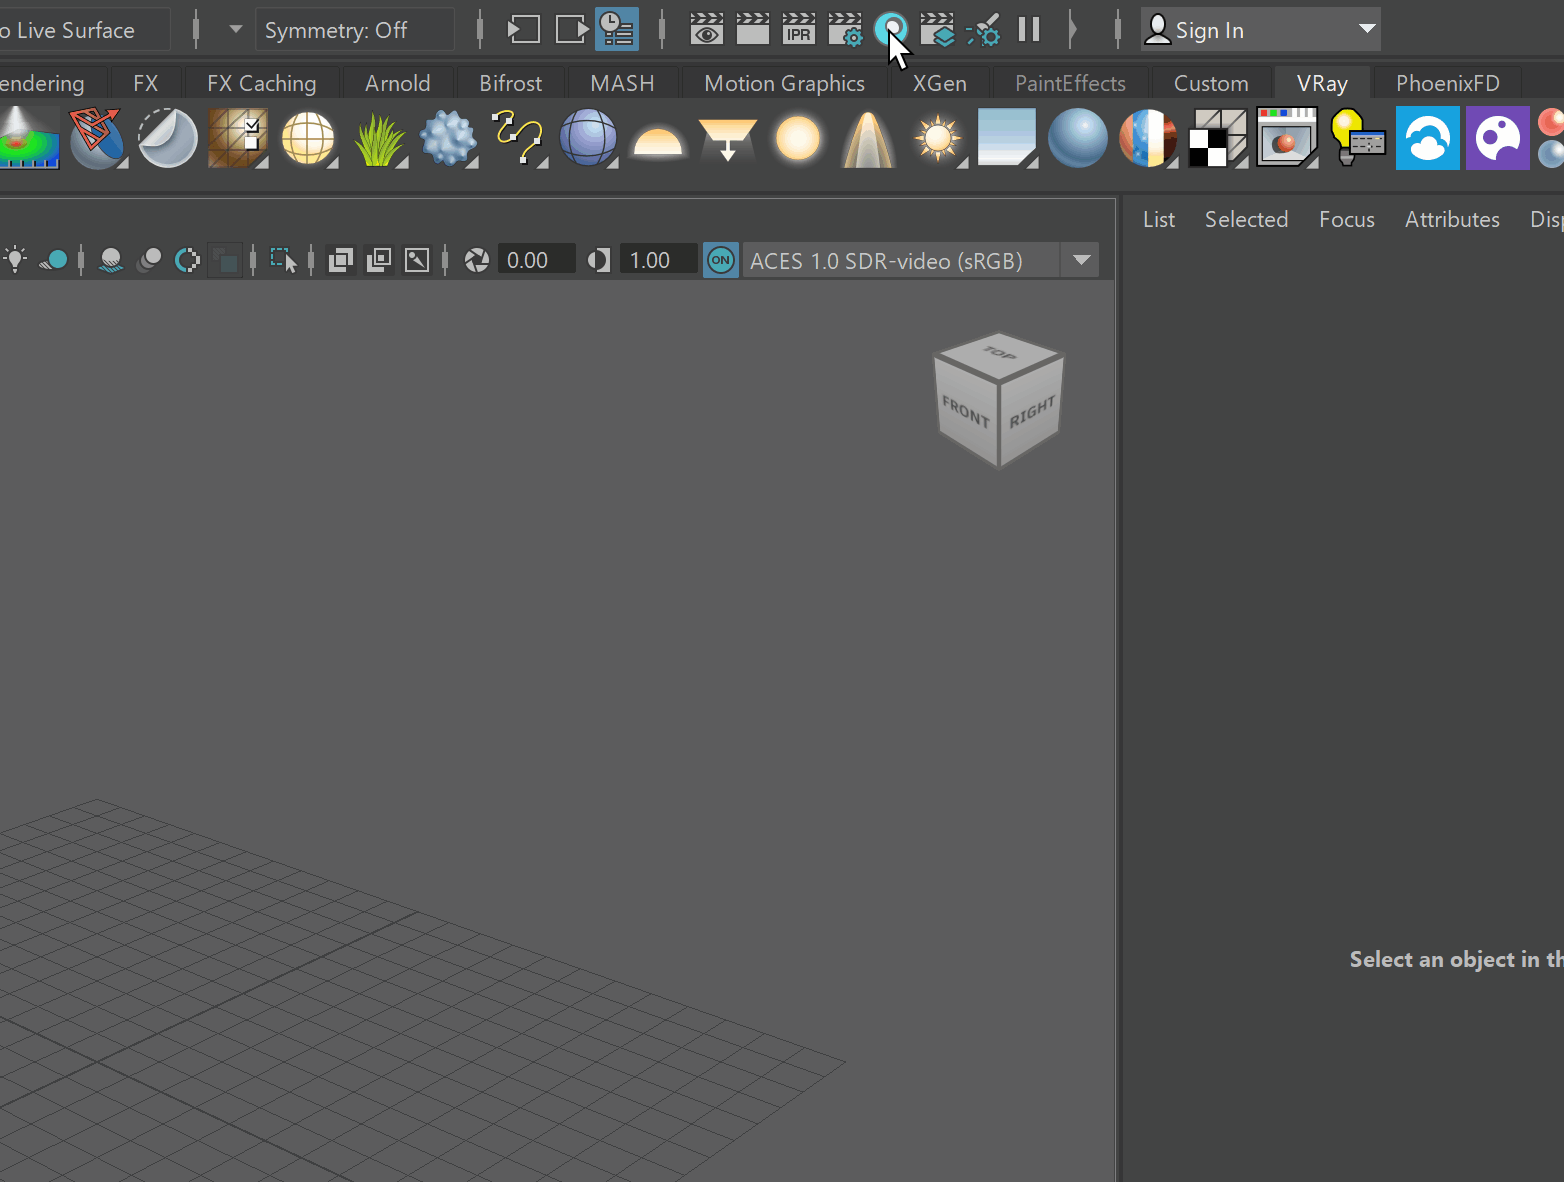Create V-Ray sphere light

tap(798, 137)
